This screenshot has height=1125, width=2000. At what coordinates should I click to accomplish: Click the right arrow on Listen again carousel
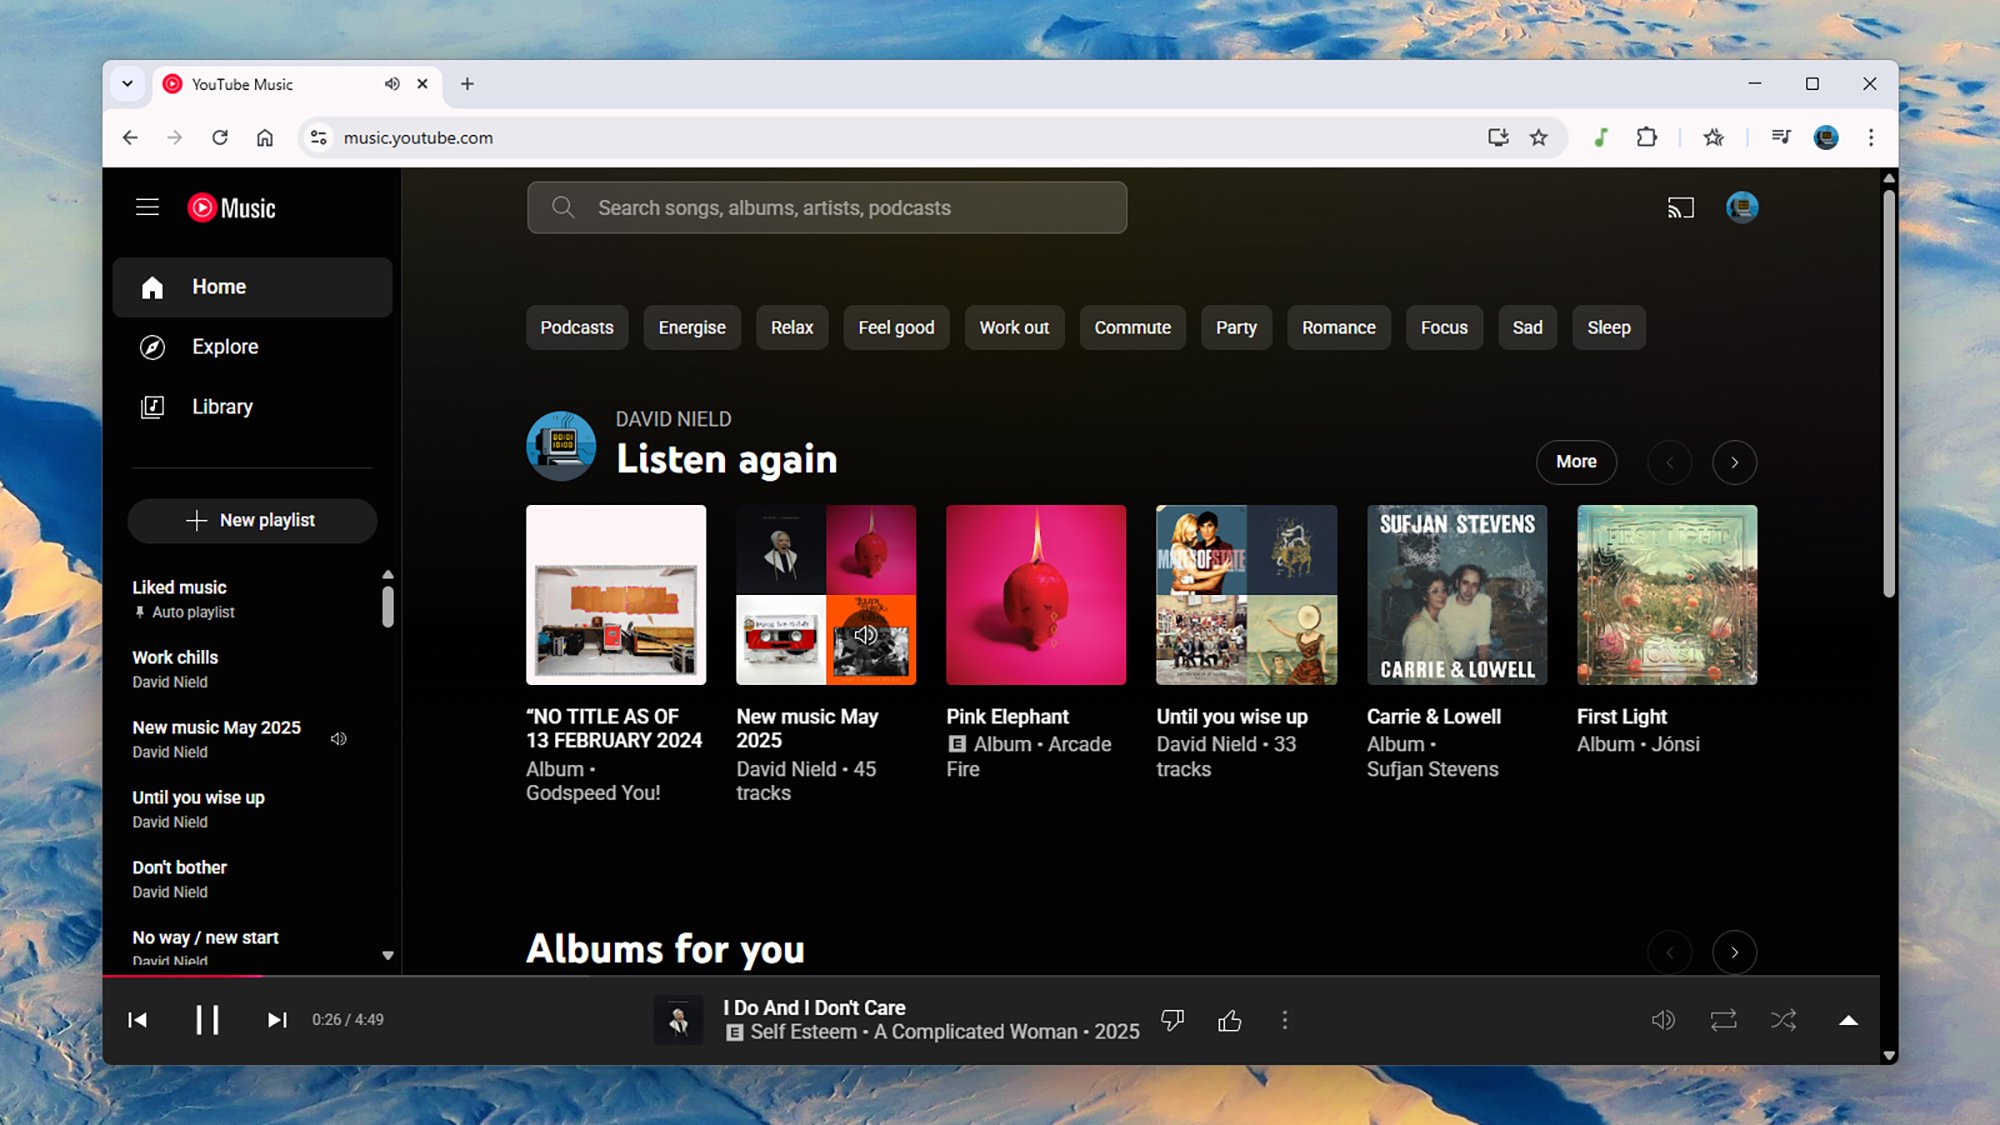click(x=1734, y=462)
